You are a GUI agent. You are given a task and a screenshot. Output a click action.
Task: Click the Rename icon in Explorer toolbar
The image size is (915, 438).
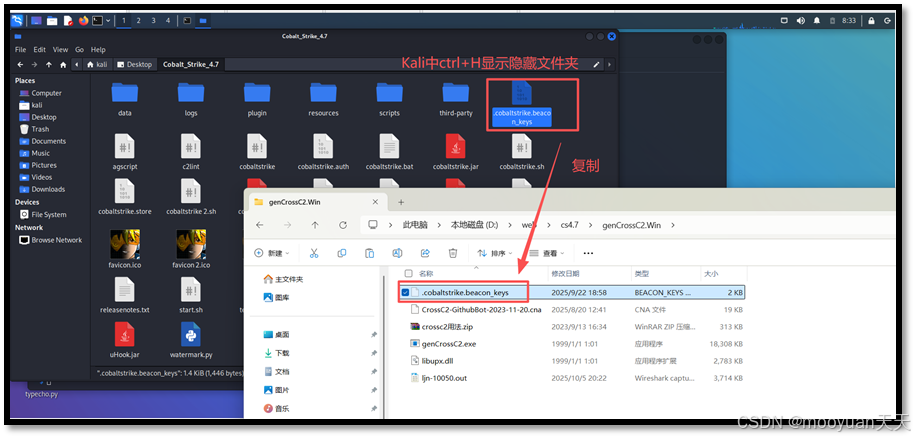397,253
